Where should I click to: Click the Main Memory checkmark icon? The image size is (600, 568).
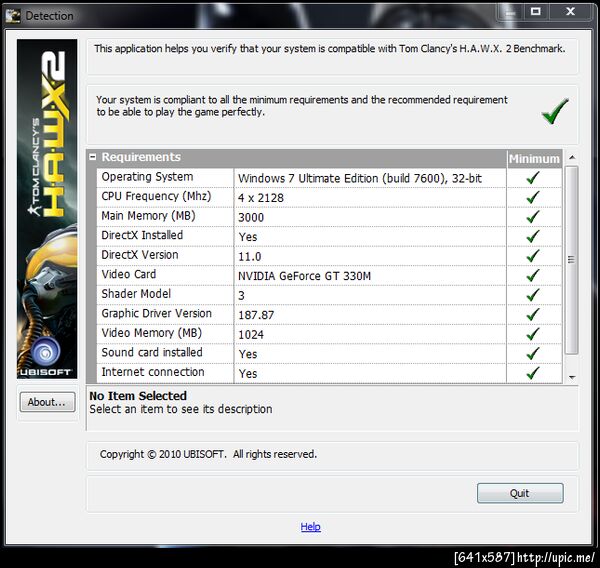[x=532, y=217]
